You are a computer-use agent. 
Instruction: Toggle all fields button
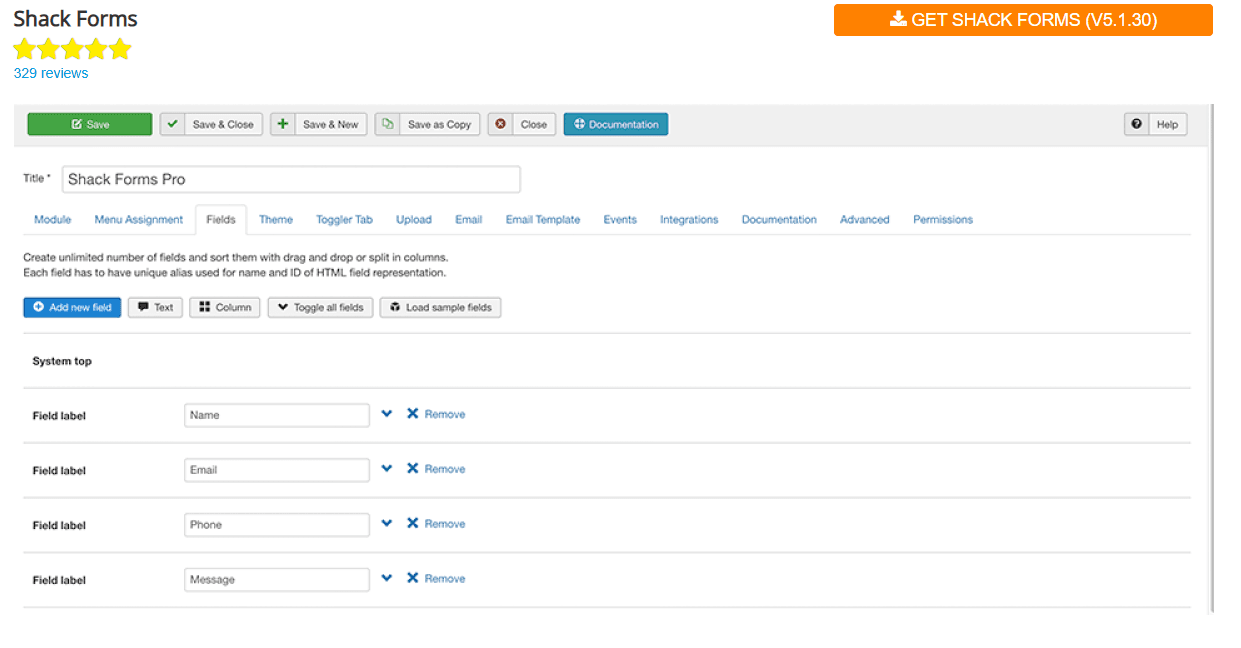[x=320, y=307]
